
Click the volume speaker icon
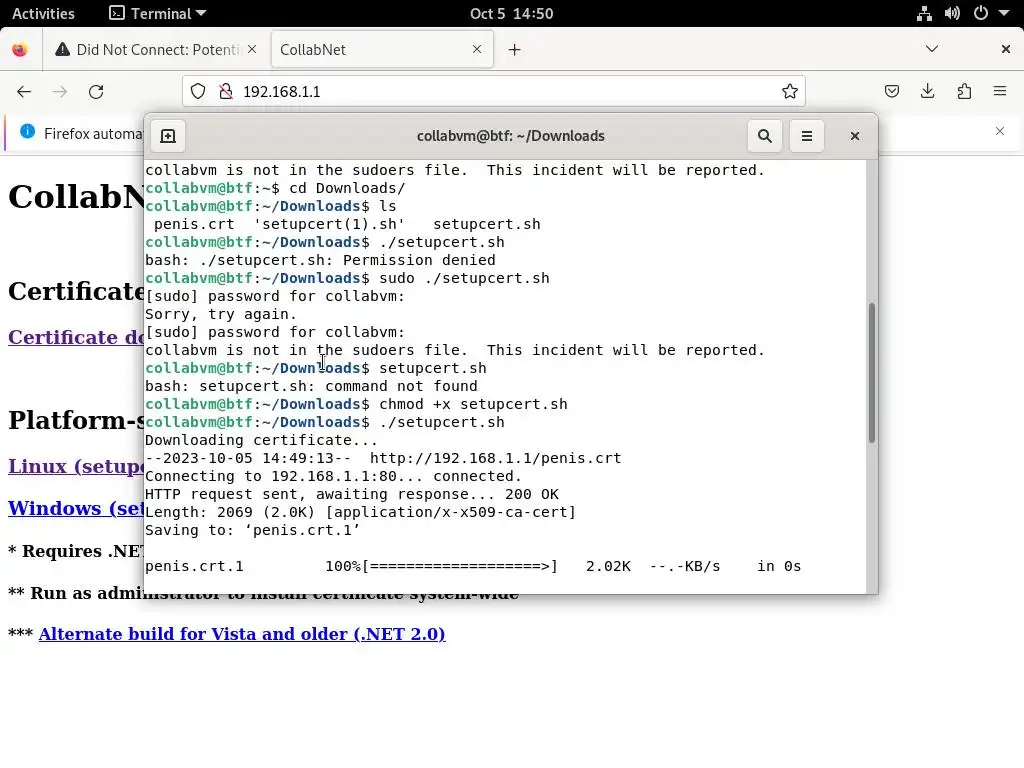952,13
